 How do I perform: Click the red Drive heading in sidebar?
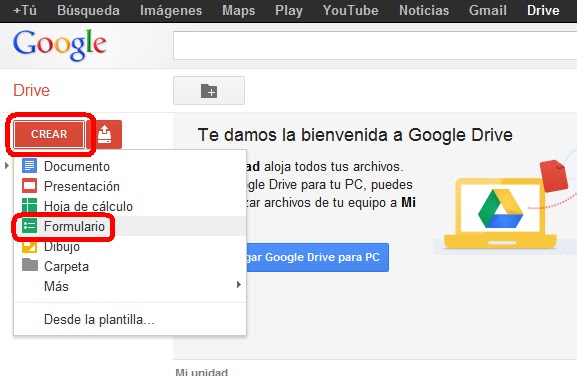[31, 91]
